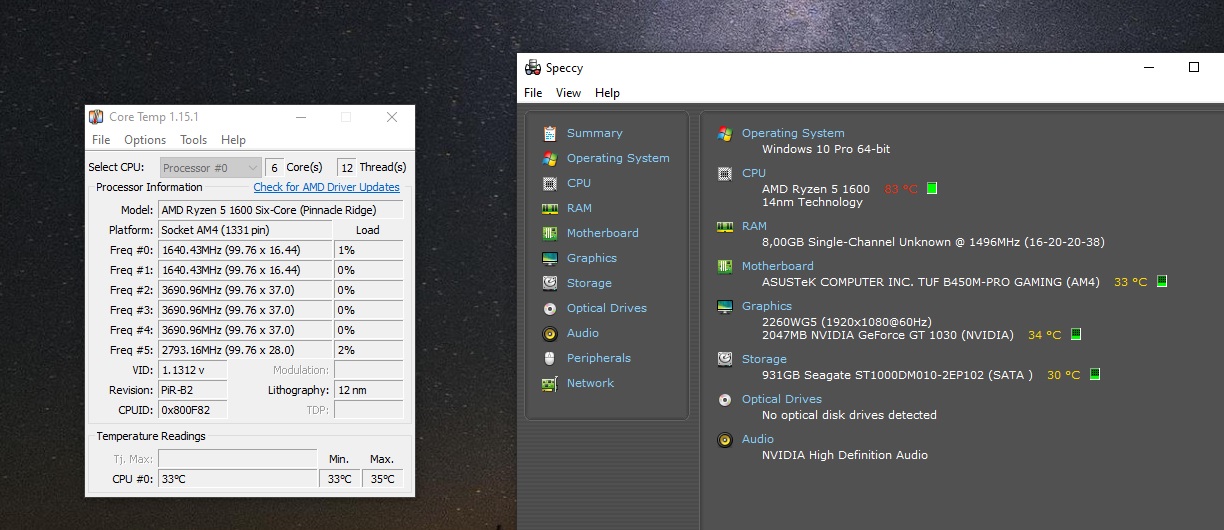Click the Windows 10 Pro 64-bit text
The width and height of the screenshot is (1224, 530).
pos(826,149)
